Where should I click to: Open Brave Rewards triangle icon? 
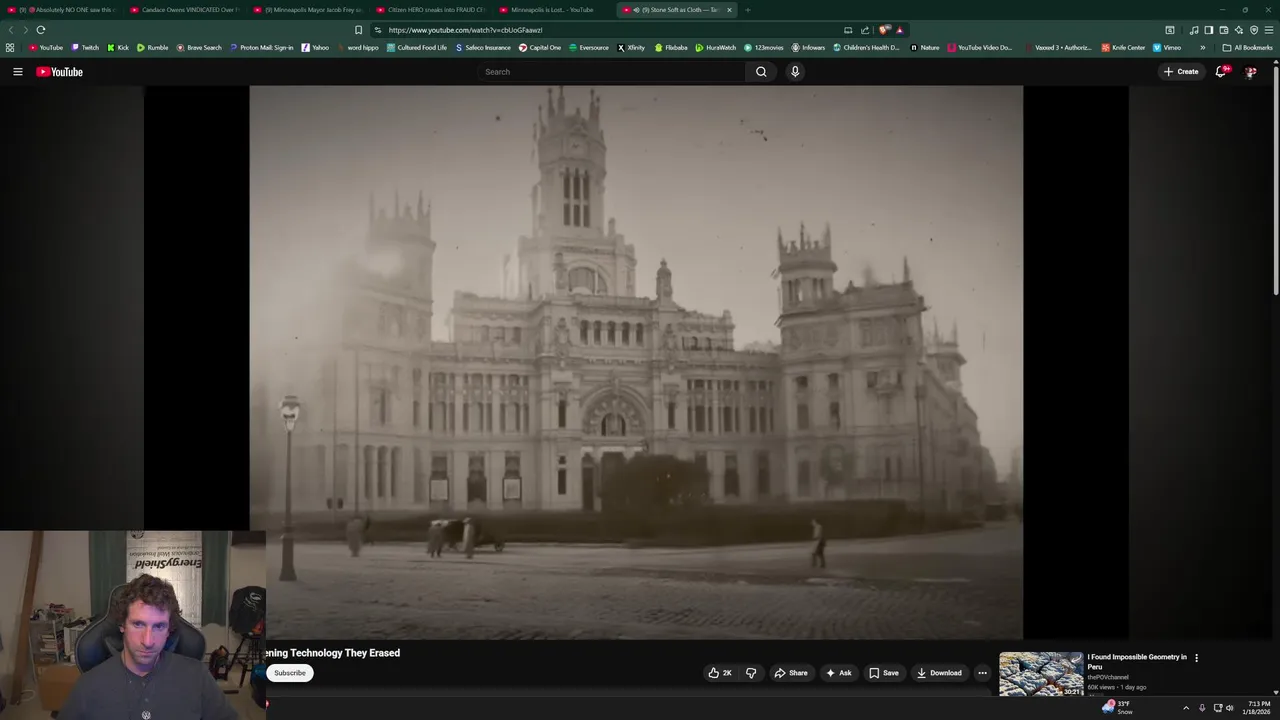(899, 30)
